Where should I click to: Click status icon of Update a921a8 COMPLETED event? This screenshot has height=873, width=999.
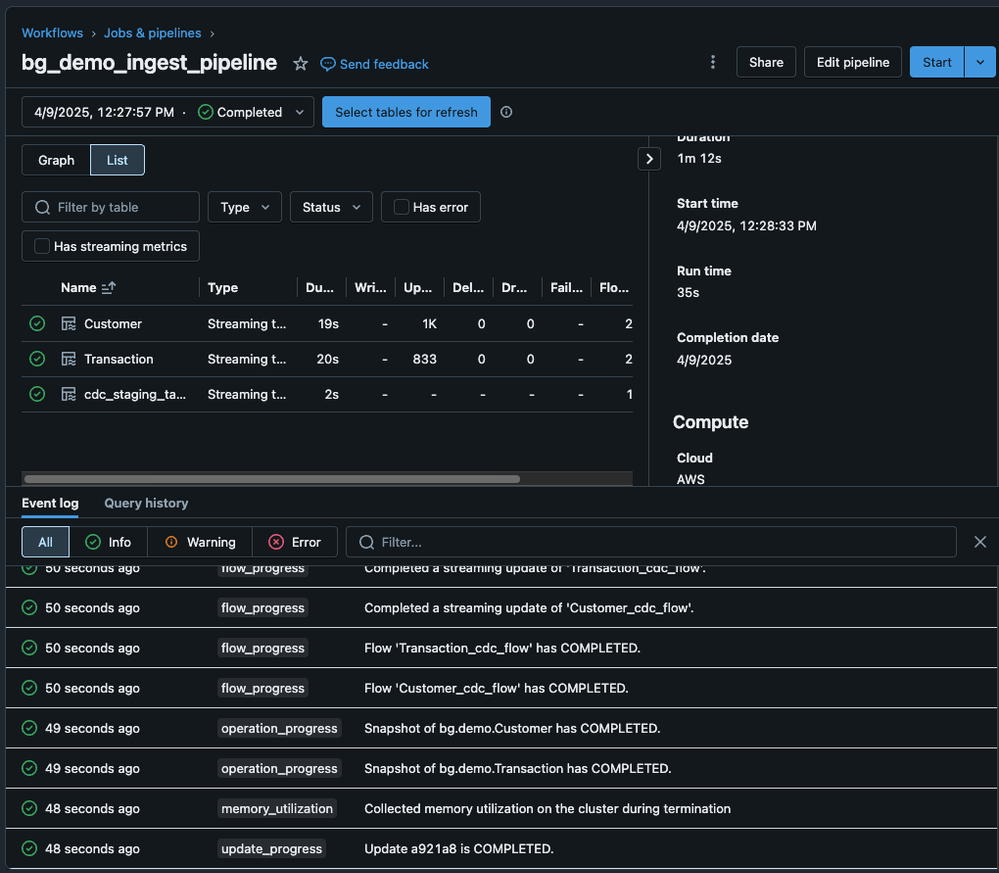(29, 849)
